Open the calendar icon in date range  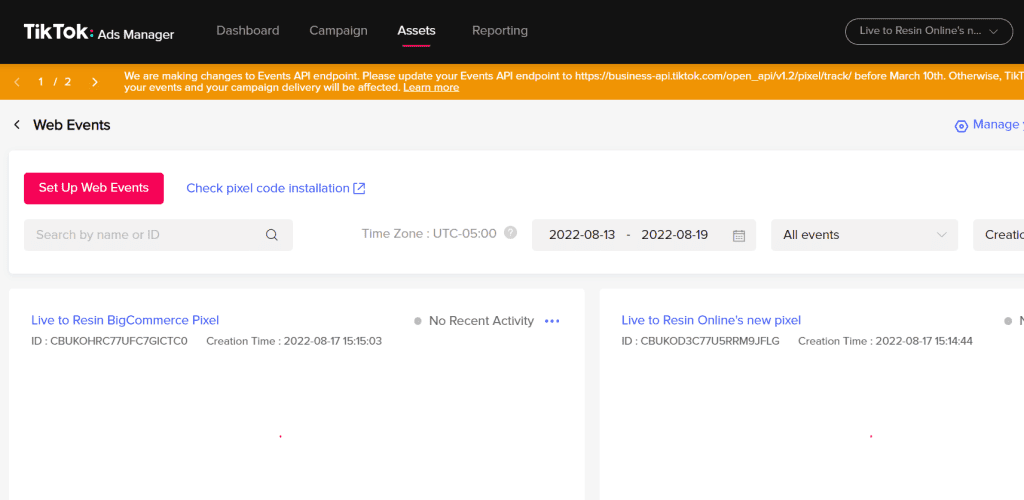(x=739, y=236)
